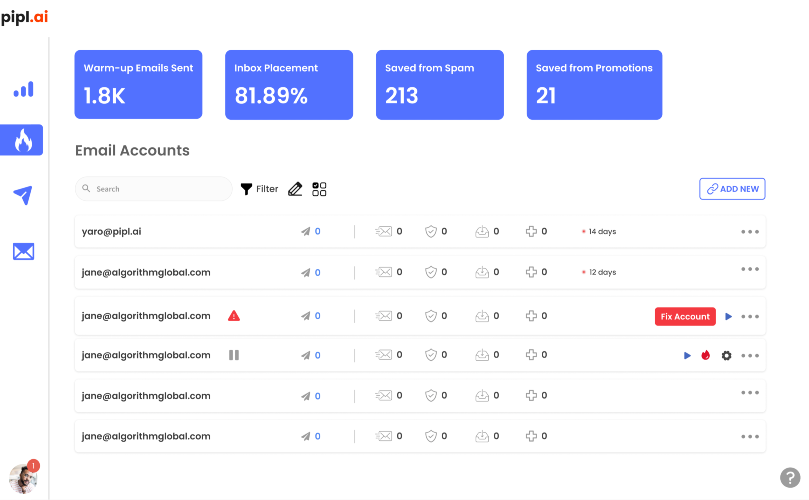Open the Saved from Spam card
The height and width of the screenshot is (500, 809).
pyautogui.click(x=440, y=85)
